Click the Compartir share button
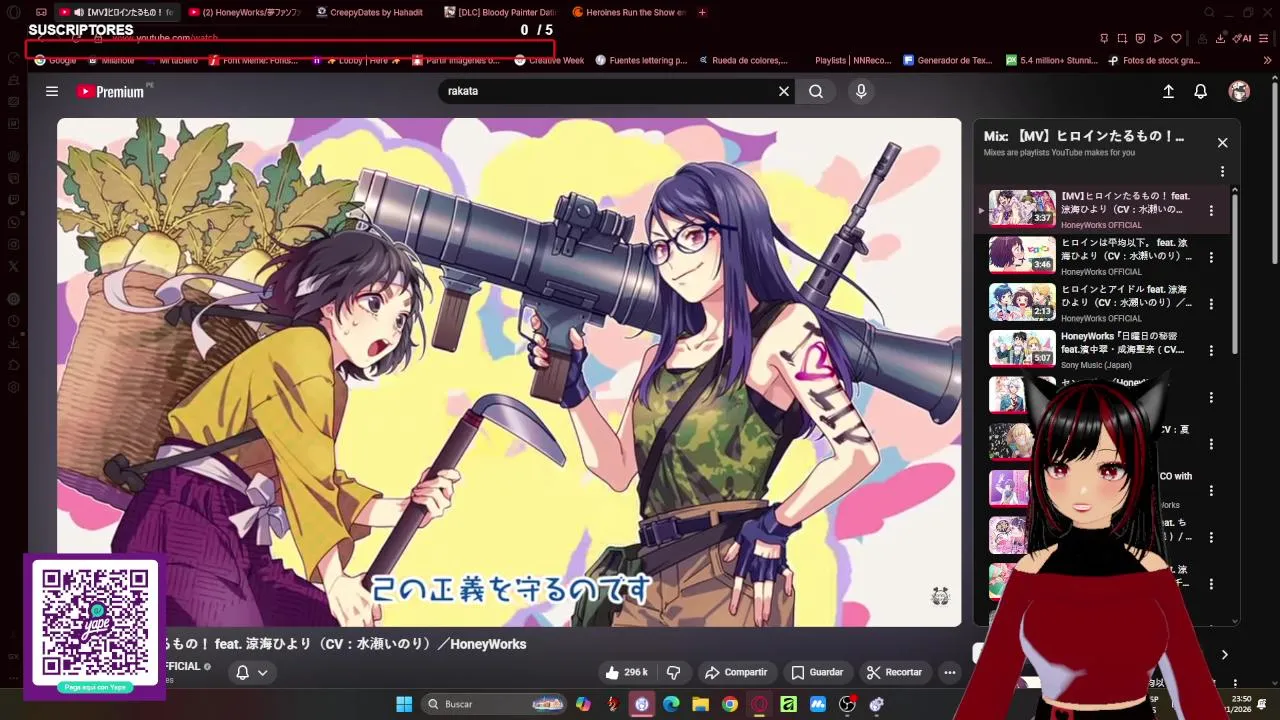 (736, 672)
